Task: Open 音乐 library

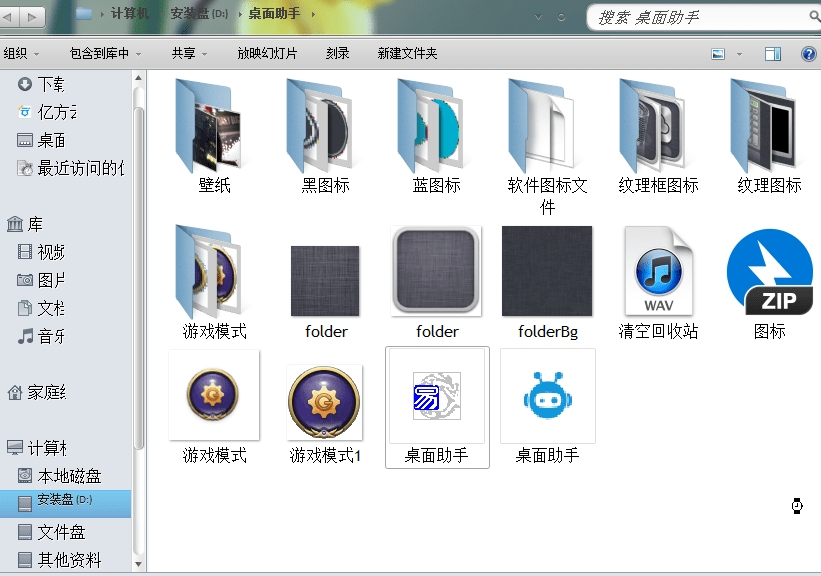Action: 41,336
